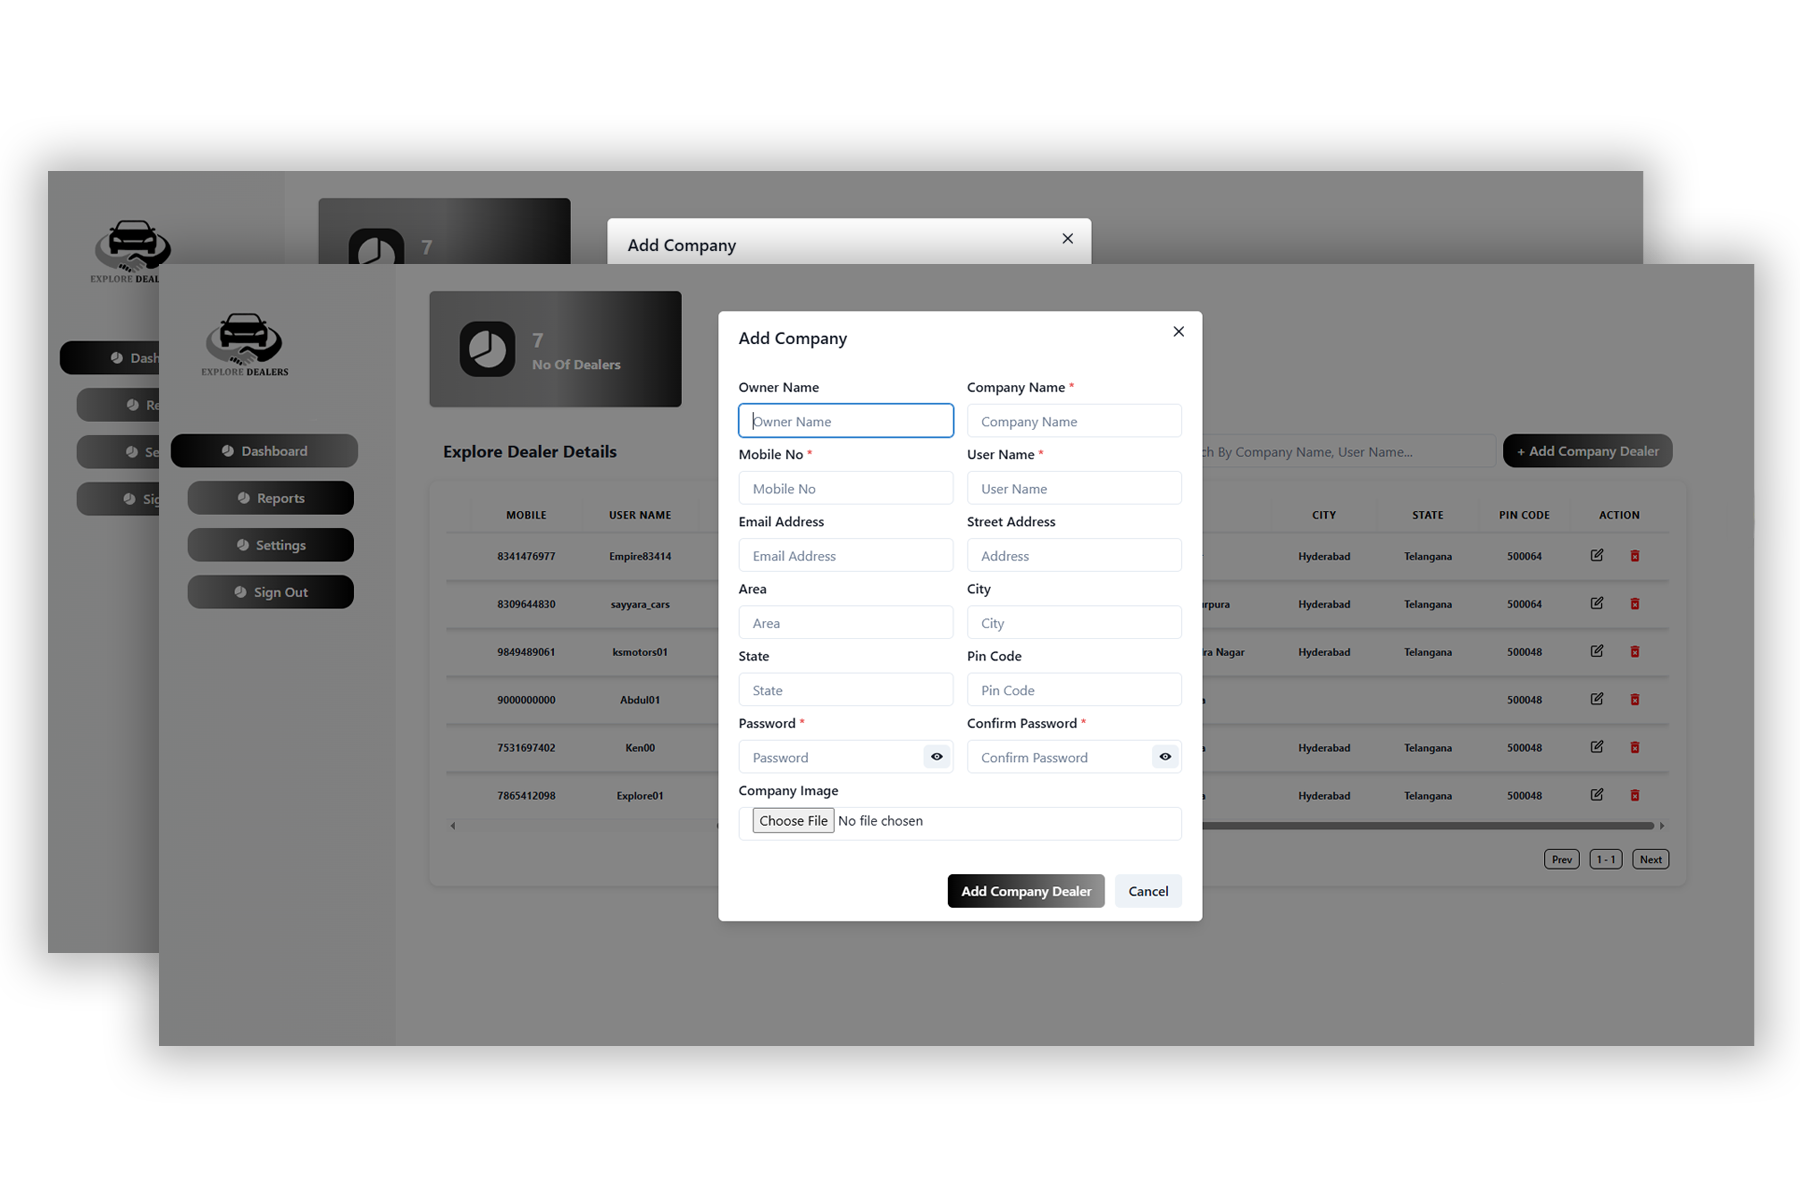Focus the Company Name input field
1800x1200 pixels.
point(1074,421)
